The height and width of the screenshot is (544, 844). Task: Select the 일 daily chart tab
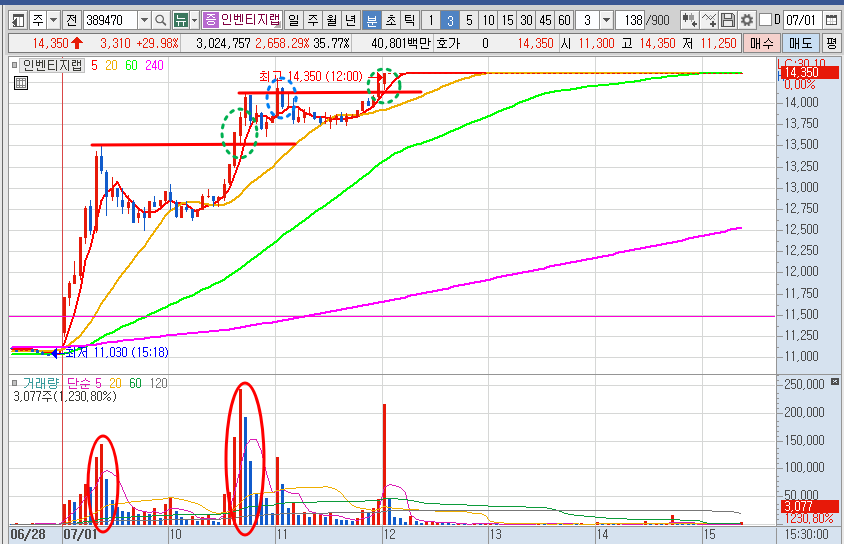click(x=293, y=20)
